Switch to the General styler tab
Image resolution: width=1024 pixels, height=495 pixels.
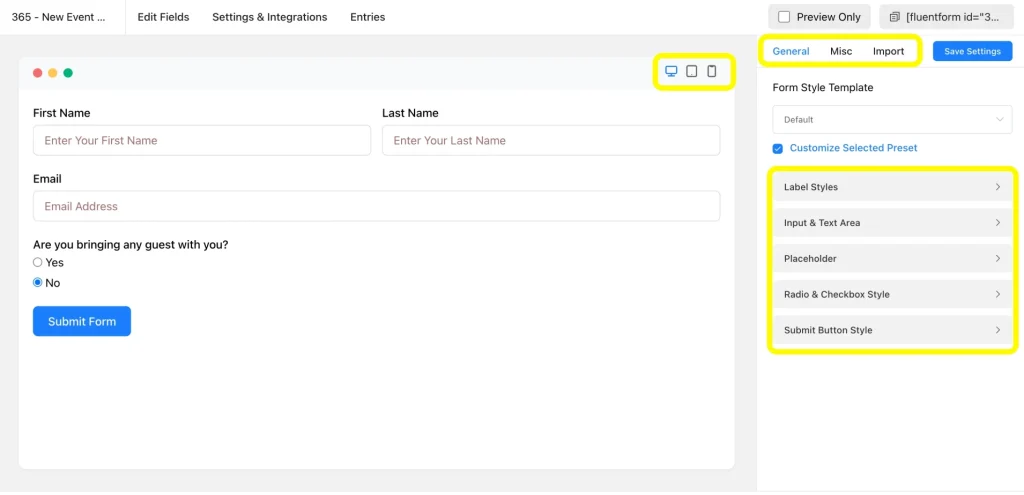pos(791,51)
